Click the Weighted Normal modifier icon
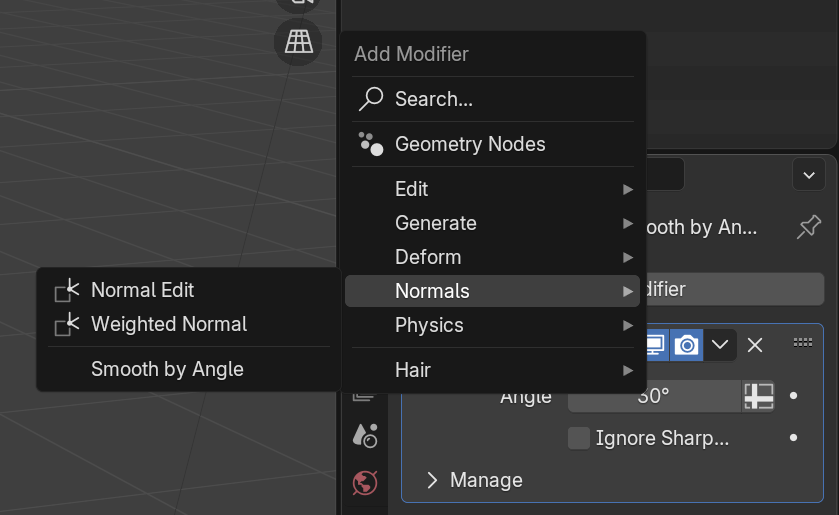Image resolution: width=839 pixels, height=515 pixels. click(x=67, y=324)
